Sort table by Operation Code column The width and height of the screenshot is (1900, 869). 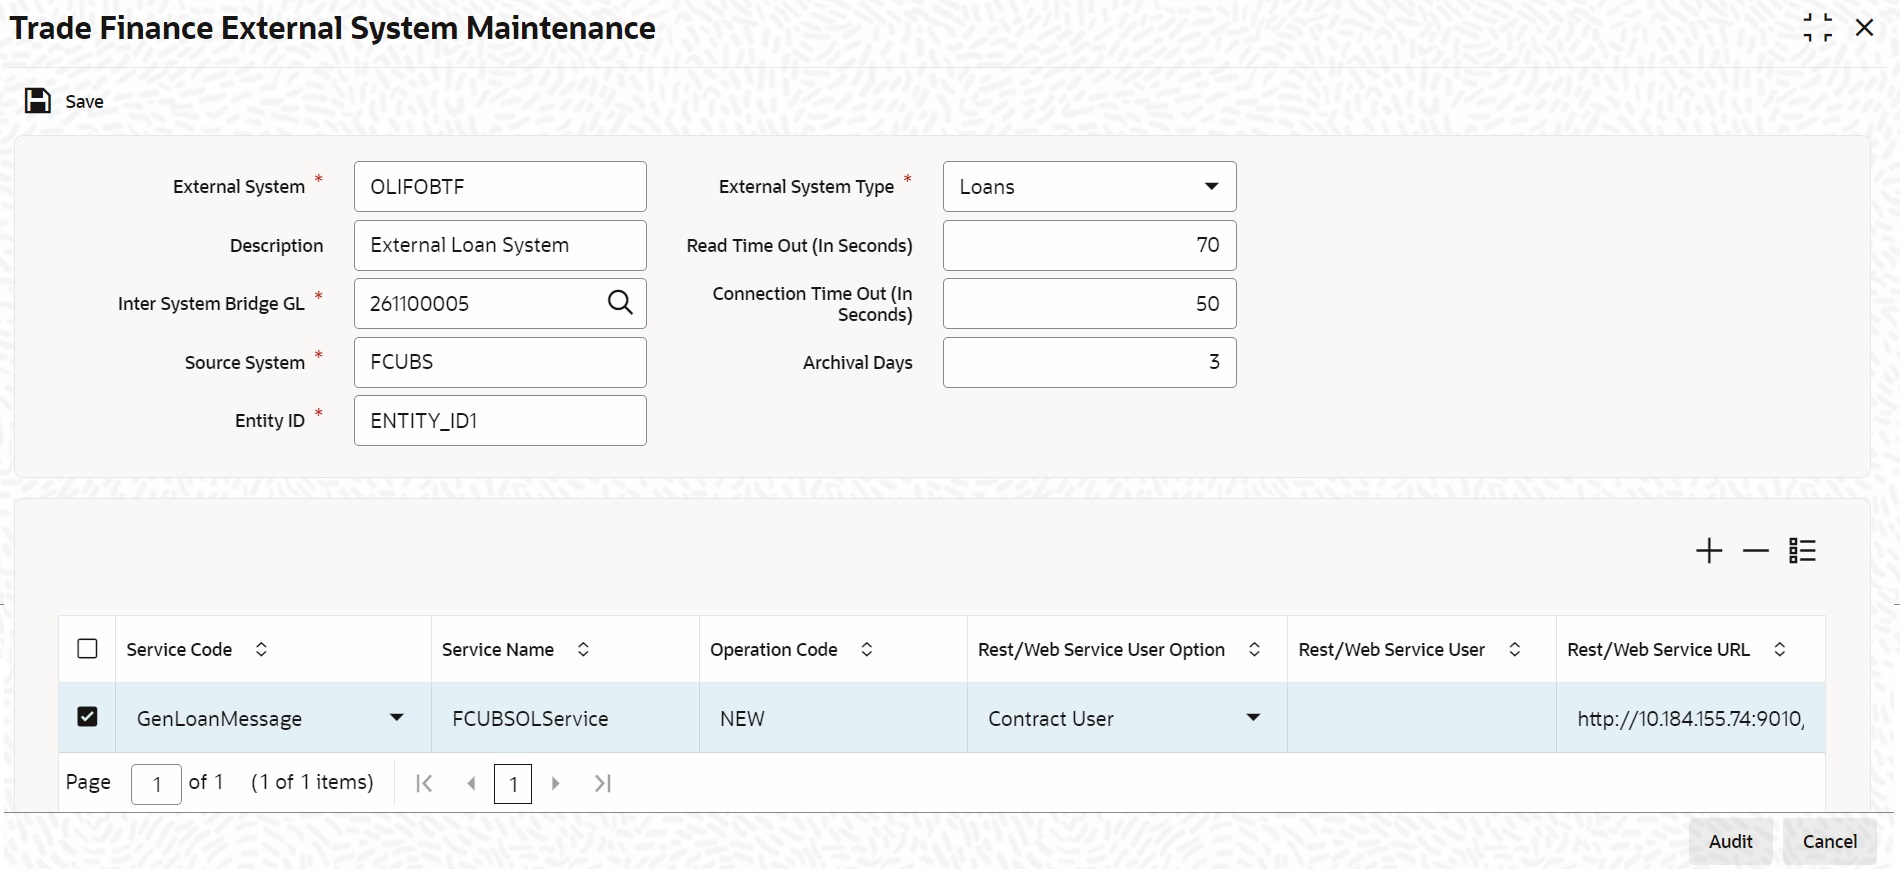click(x=867, y=649)
